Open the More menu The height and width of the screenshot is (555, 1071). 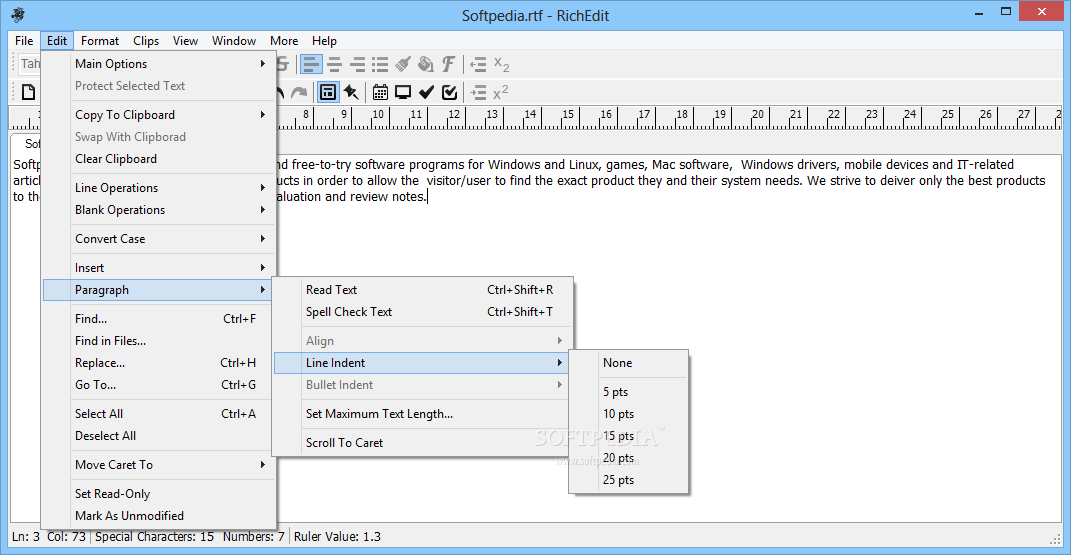point(283,41)
